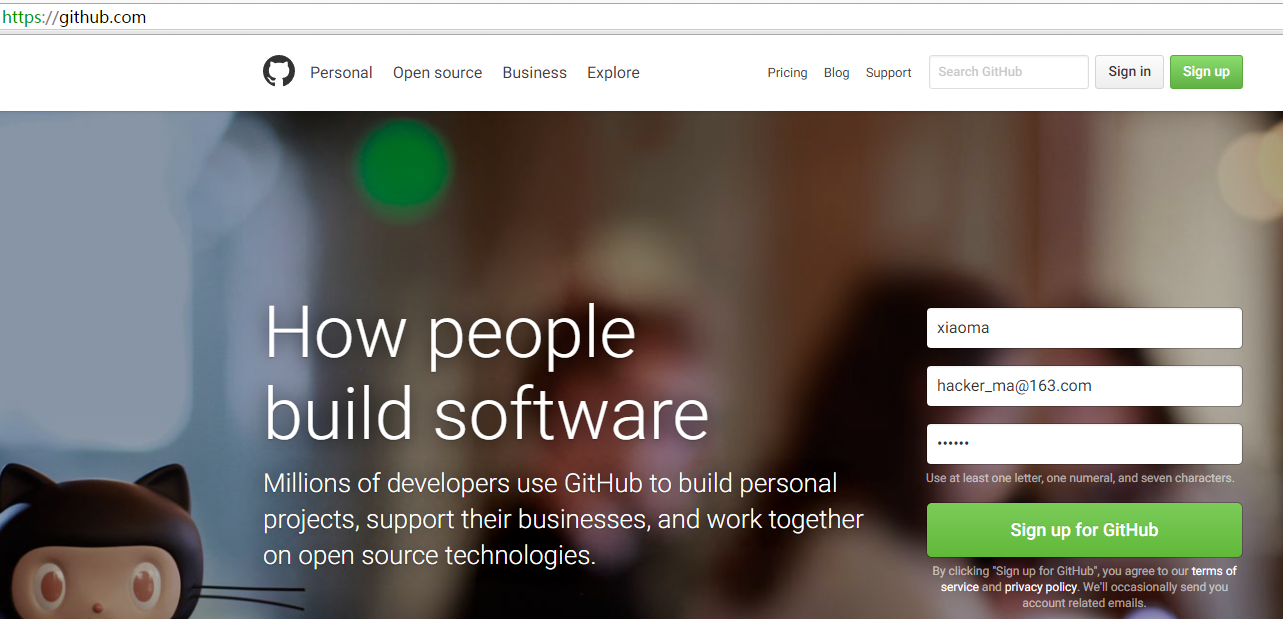Focus the Search GitHub field
Image resolution: width=1283 pixels, height=619 pixels.
[x=1009, y=72]
